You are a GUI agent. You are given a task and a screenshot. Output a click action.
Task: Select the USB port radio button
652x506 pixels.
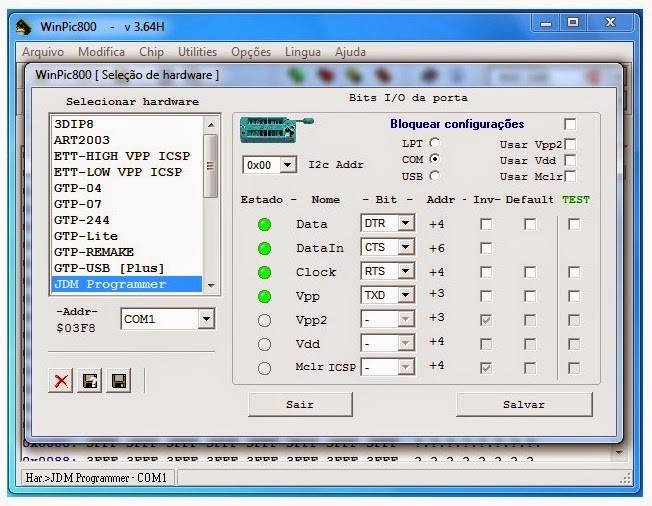[435, 176]
